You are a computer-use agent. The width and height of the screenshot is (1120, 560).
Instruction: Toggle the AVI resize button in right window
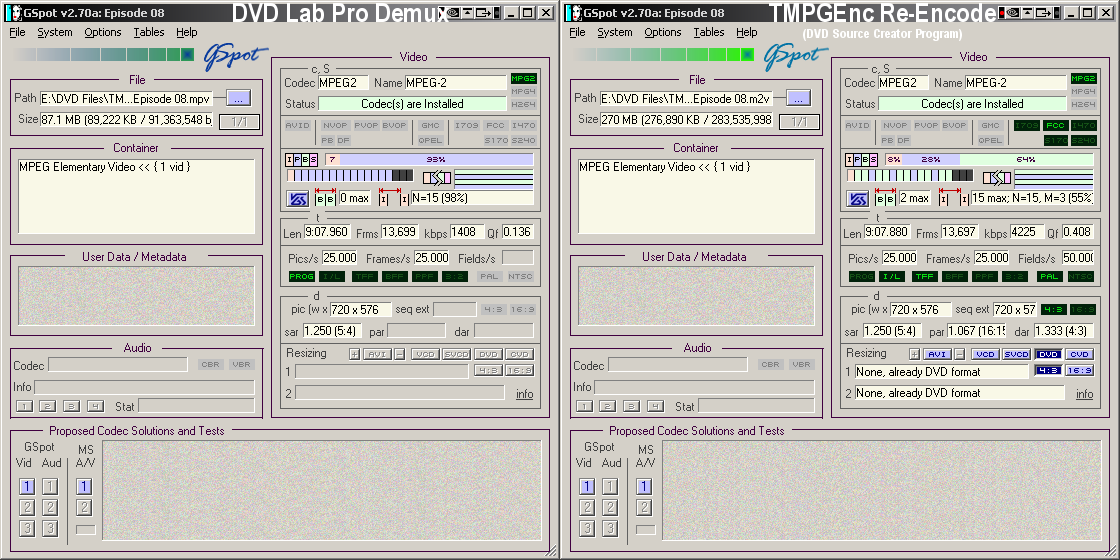coord(938,354)
